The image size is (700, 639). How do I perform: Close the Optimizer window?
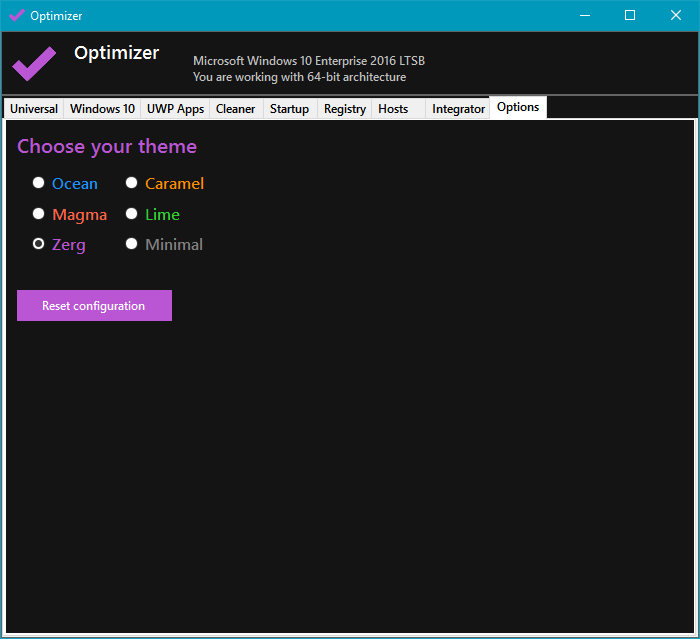[676, 16]
